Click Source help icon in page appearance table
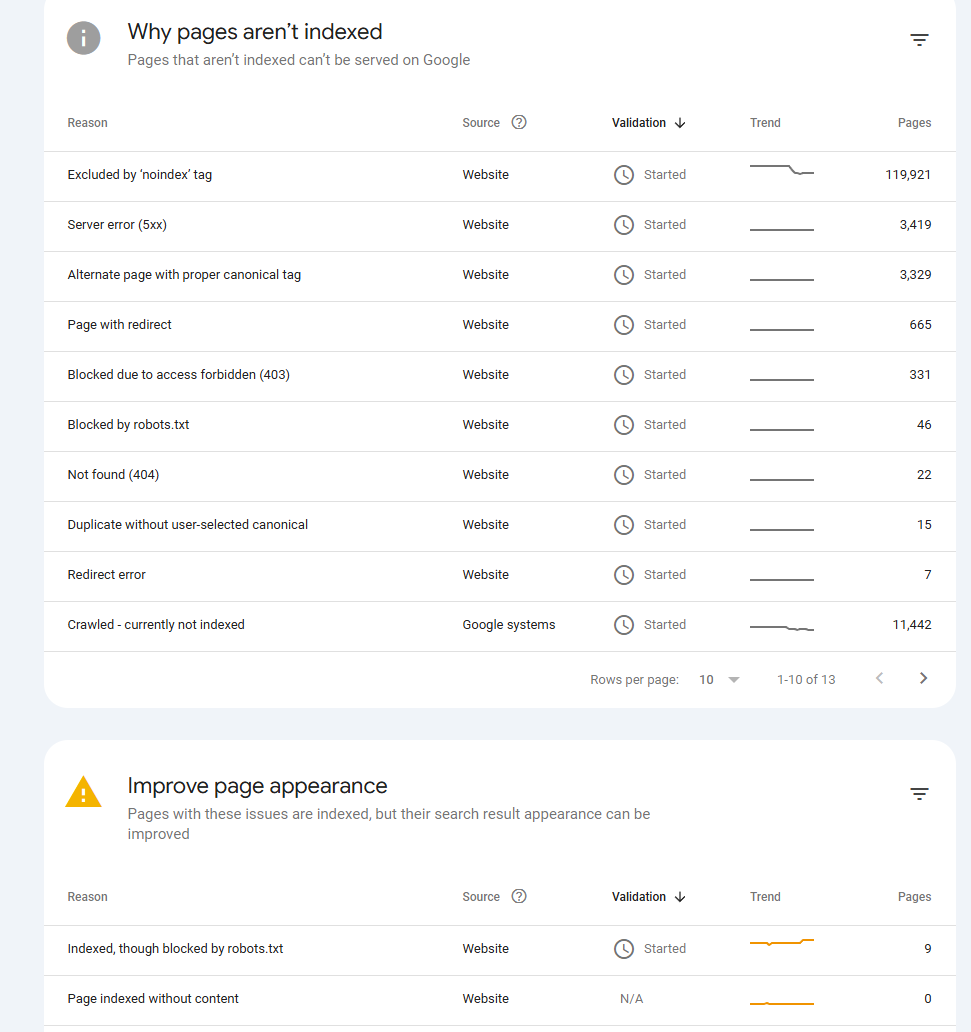 [519, 897]
